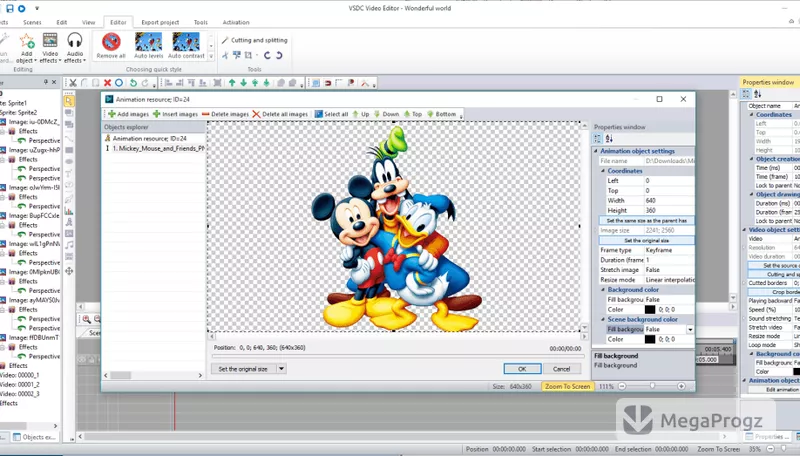
Task: Click the first green down arrow in editor toolbar
Action: tap(243, 83)
